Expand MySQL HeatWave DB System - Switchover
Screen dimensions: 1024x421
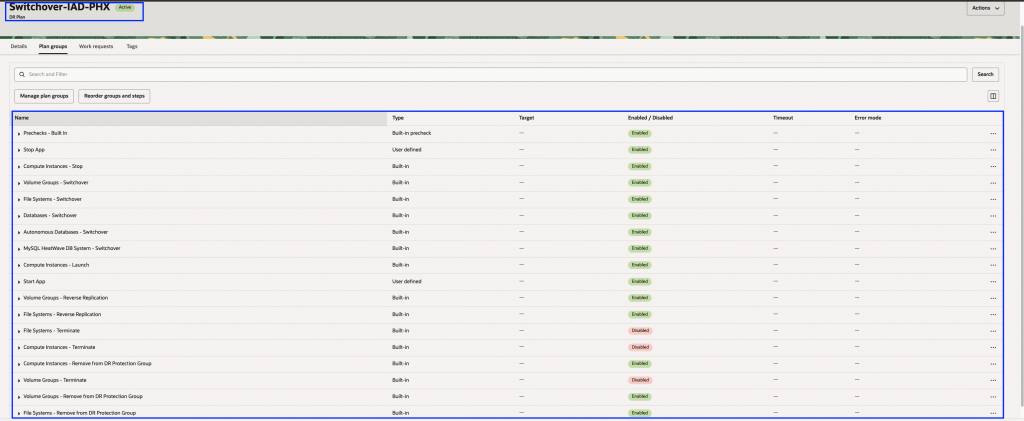tap(19, 249)
